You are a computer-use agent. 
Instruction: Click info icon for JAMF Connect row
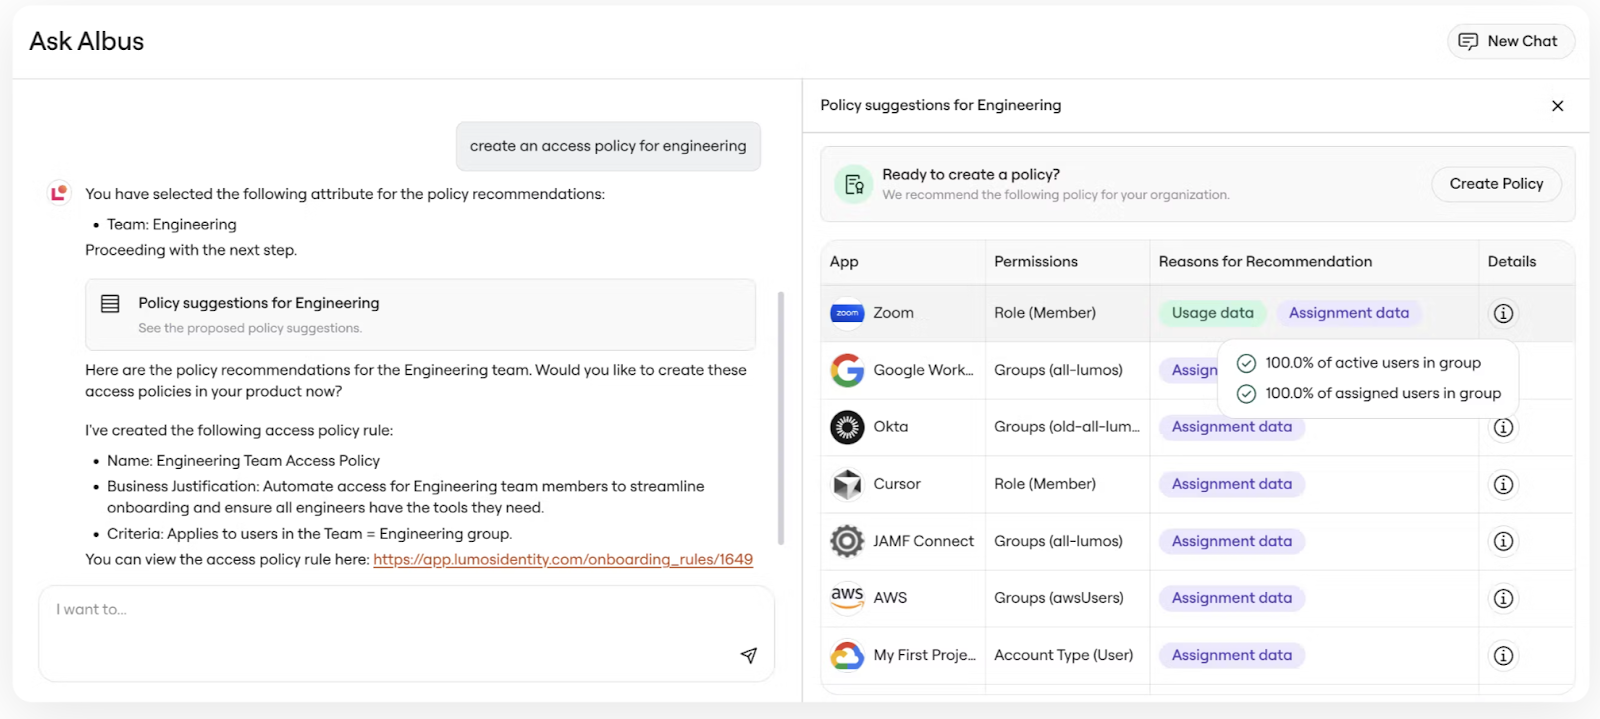(x=1502, y=541)
